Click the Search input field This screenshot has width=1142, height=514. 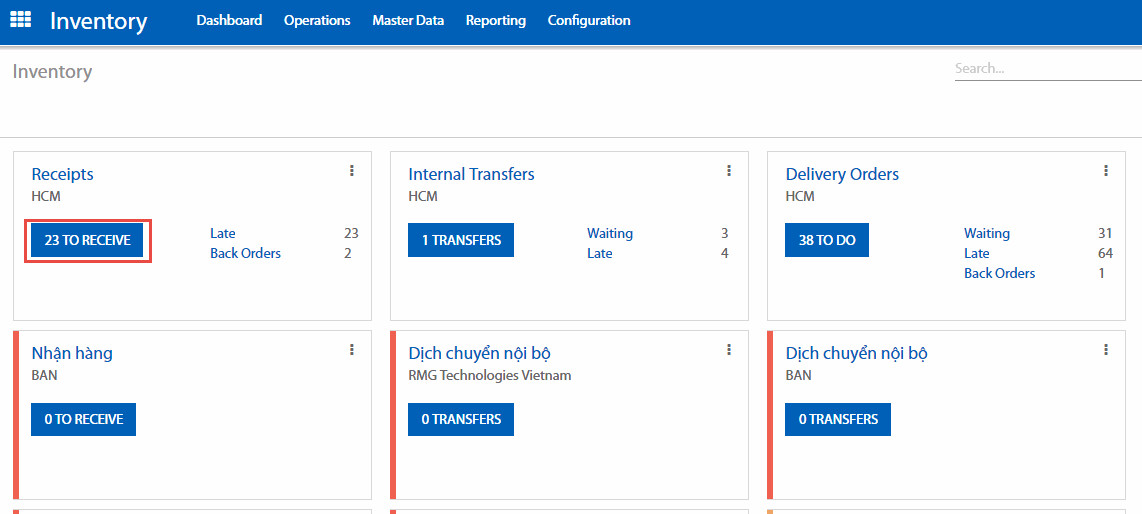[x=1046, y=69]
